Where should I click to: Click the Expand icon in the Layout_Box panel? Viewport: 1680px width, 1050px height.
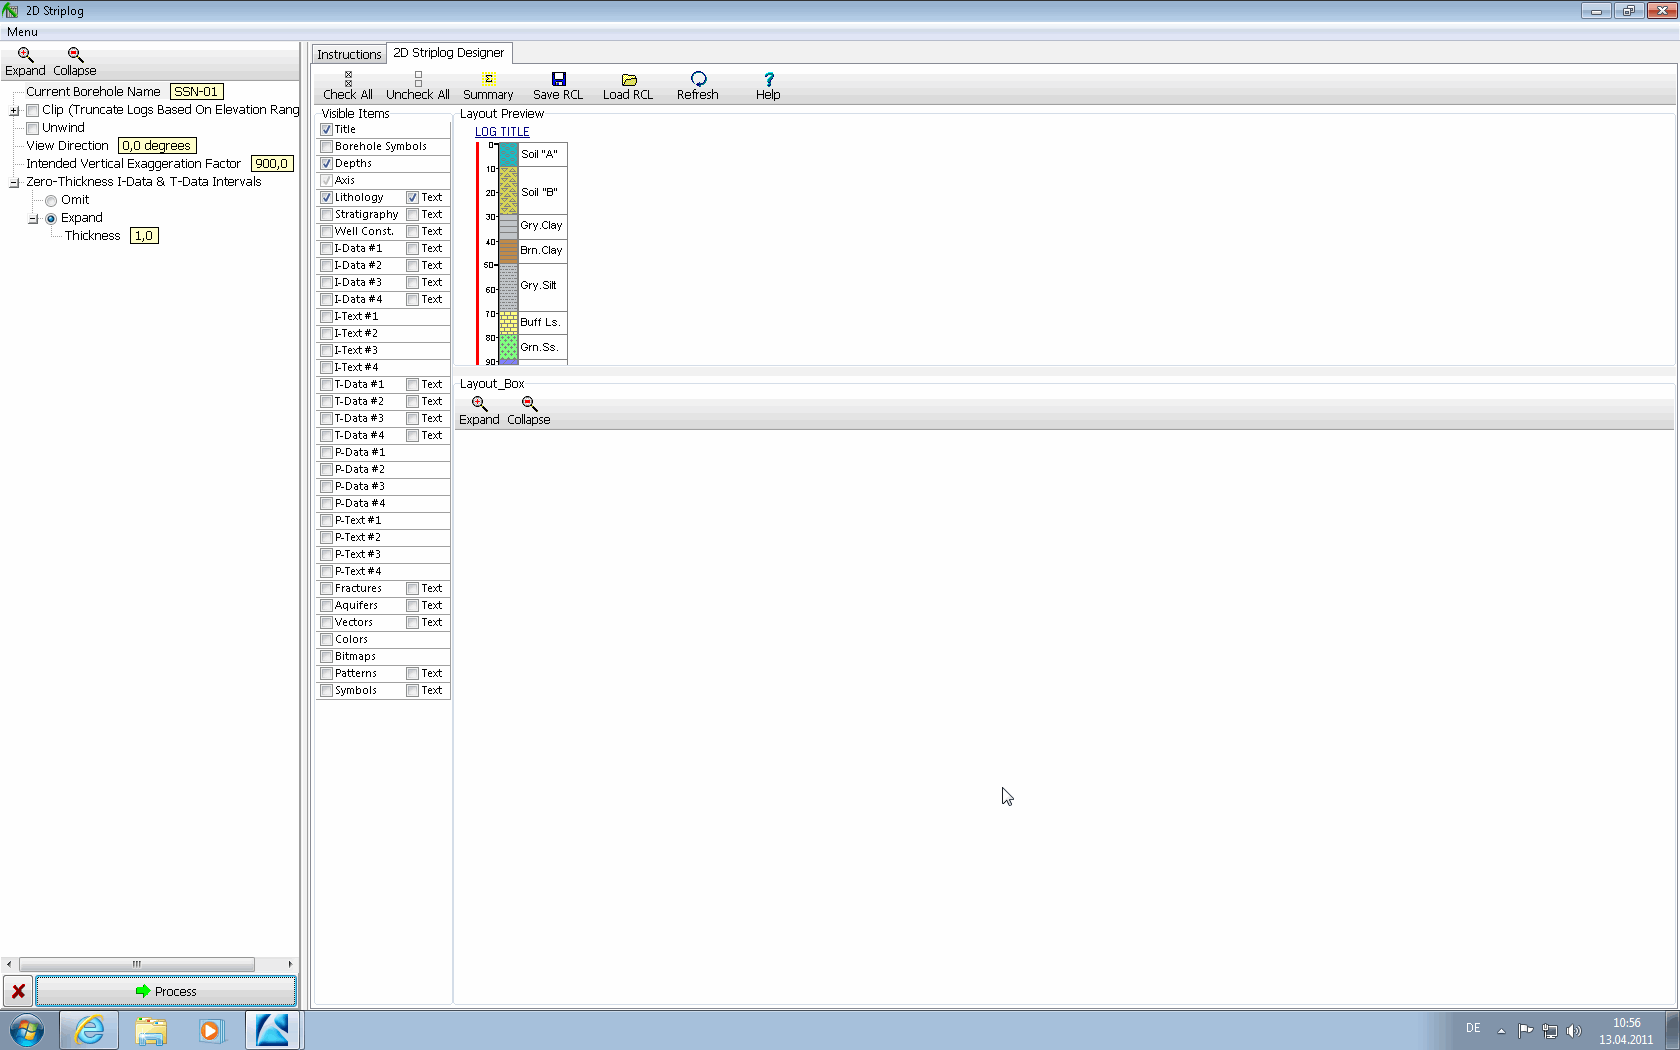(479, 403)
